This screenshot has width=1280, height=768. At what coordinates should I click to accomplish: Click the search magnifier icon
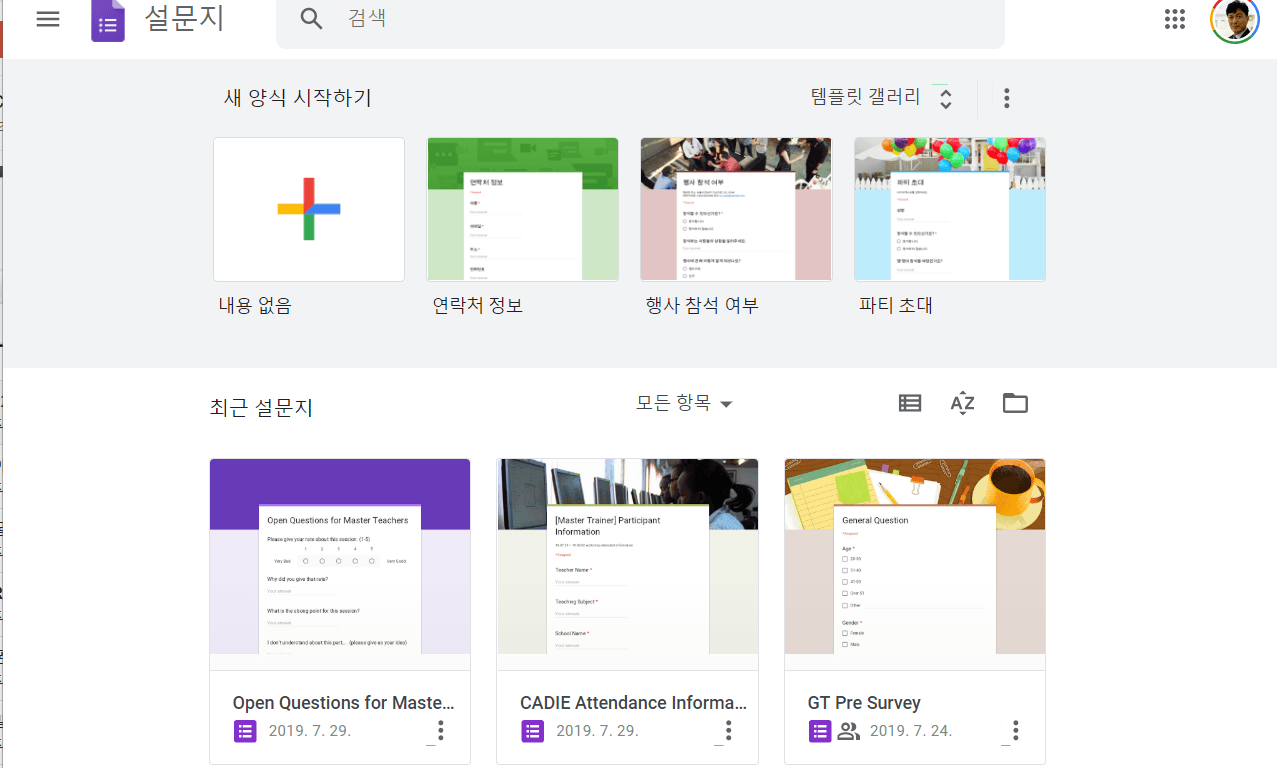click(311, 19)
